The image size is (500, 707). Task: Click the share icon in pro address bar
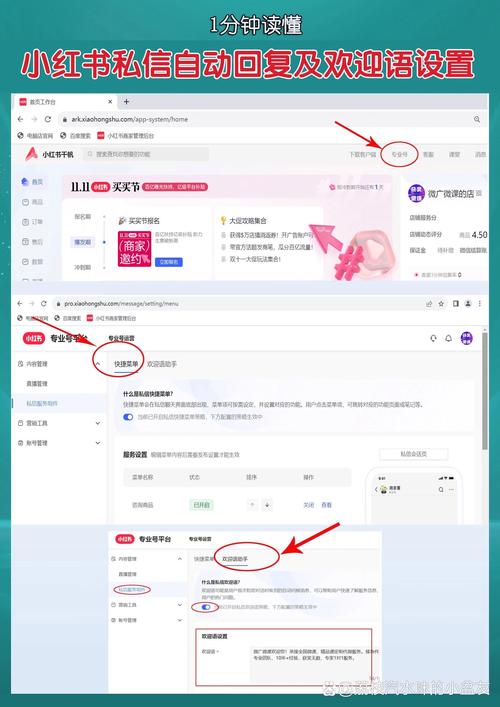(429, 304)
